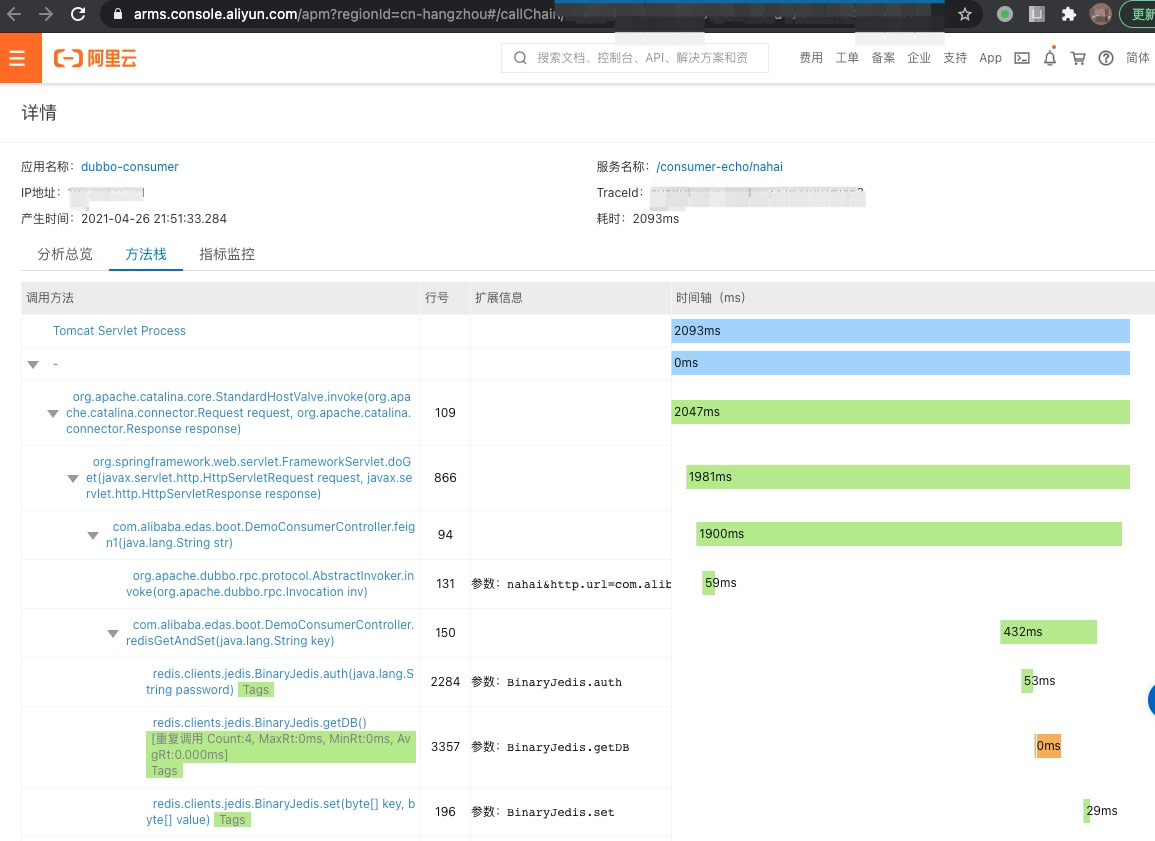Click the browser forward arrow
This screenshot has height=841, width=1155.
[46, 14]
